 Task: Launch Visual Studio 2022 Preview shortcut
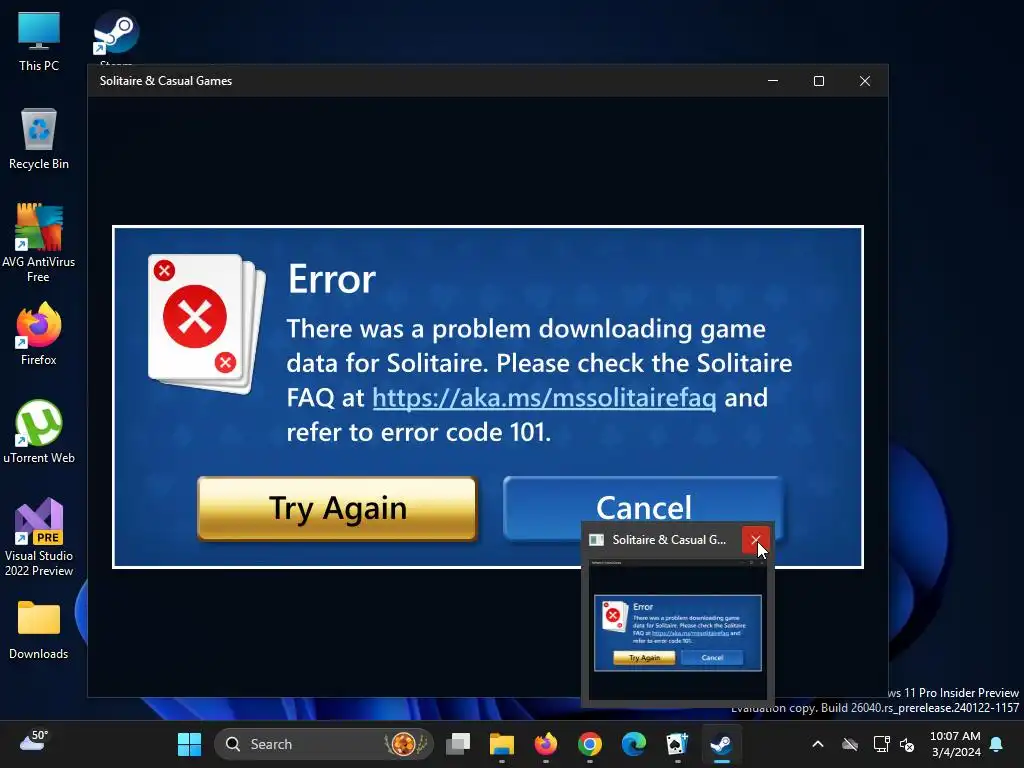pyautogui.click(x=39, y=537)
